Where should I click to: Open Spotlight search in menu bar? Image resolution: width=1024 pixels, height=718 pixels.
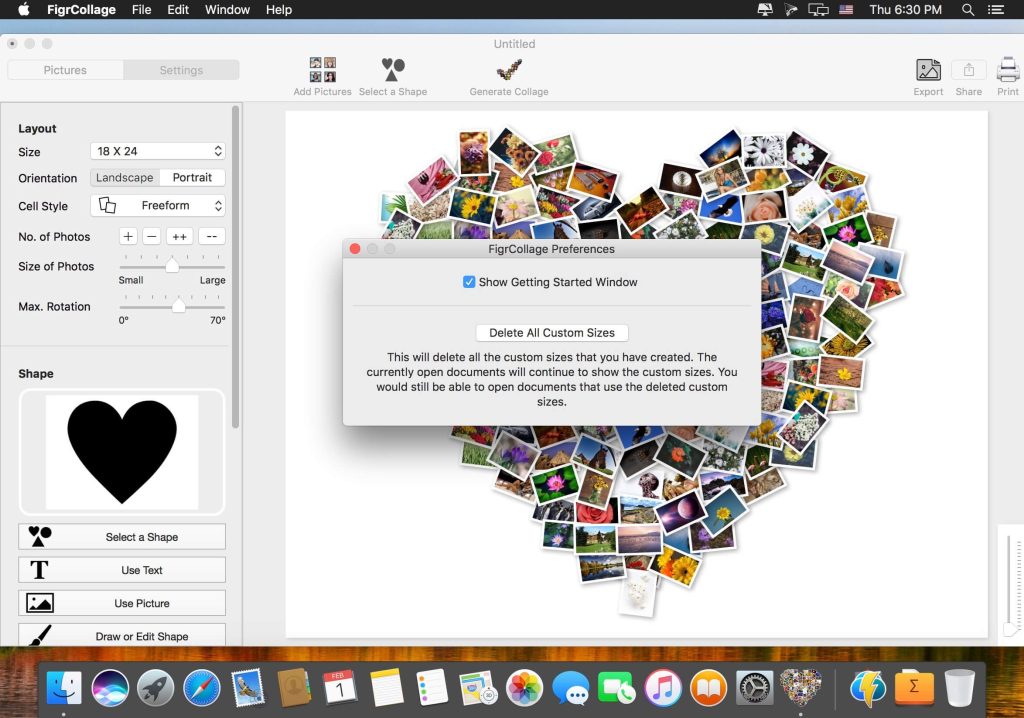pos(968,10)
